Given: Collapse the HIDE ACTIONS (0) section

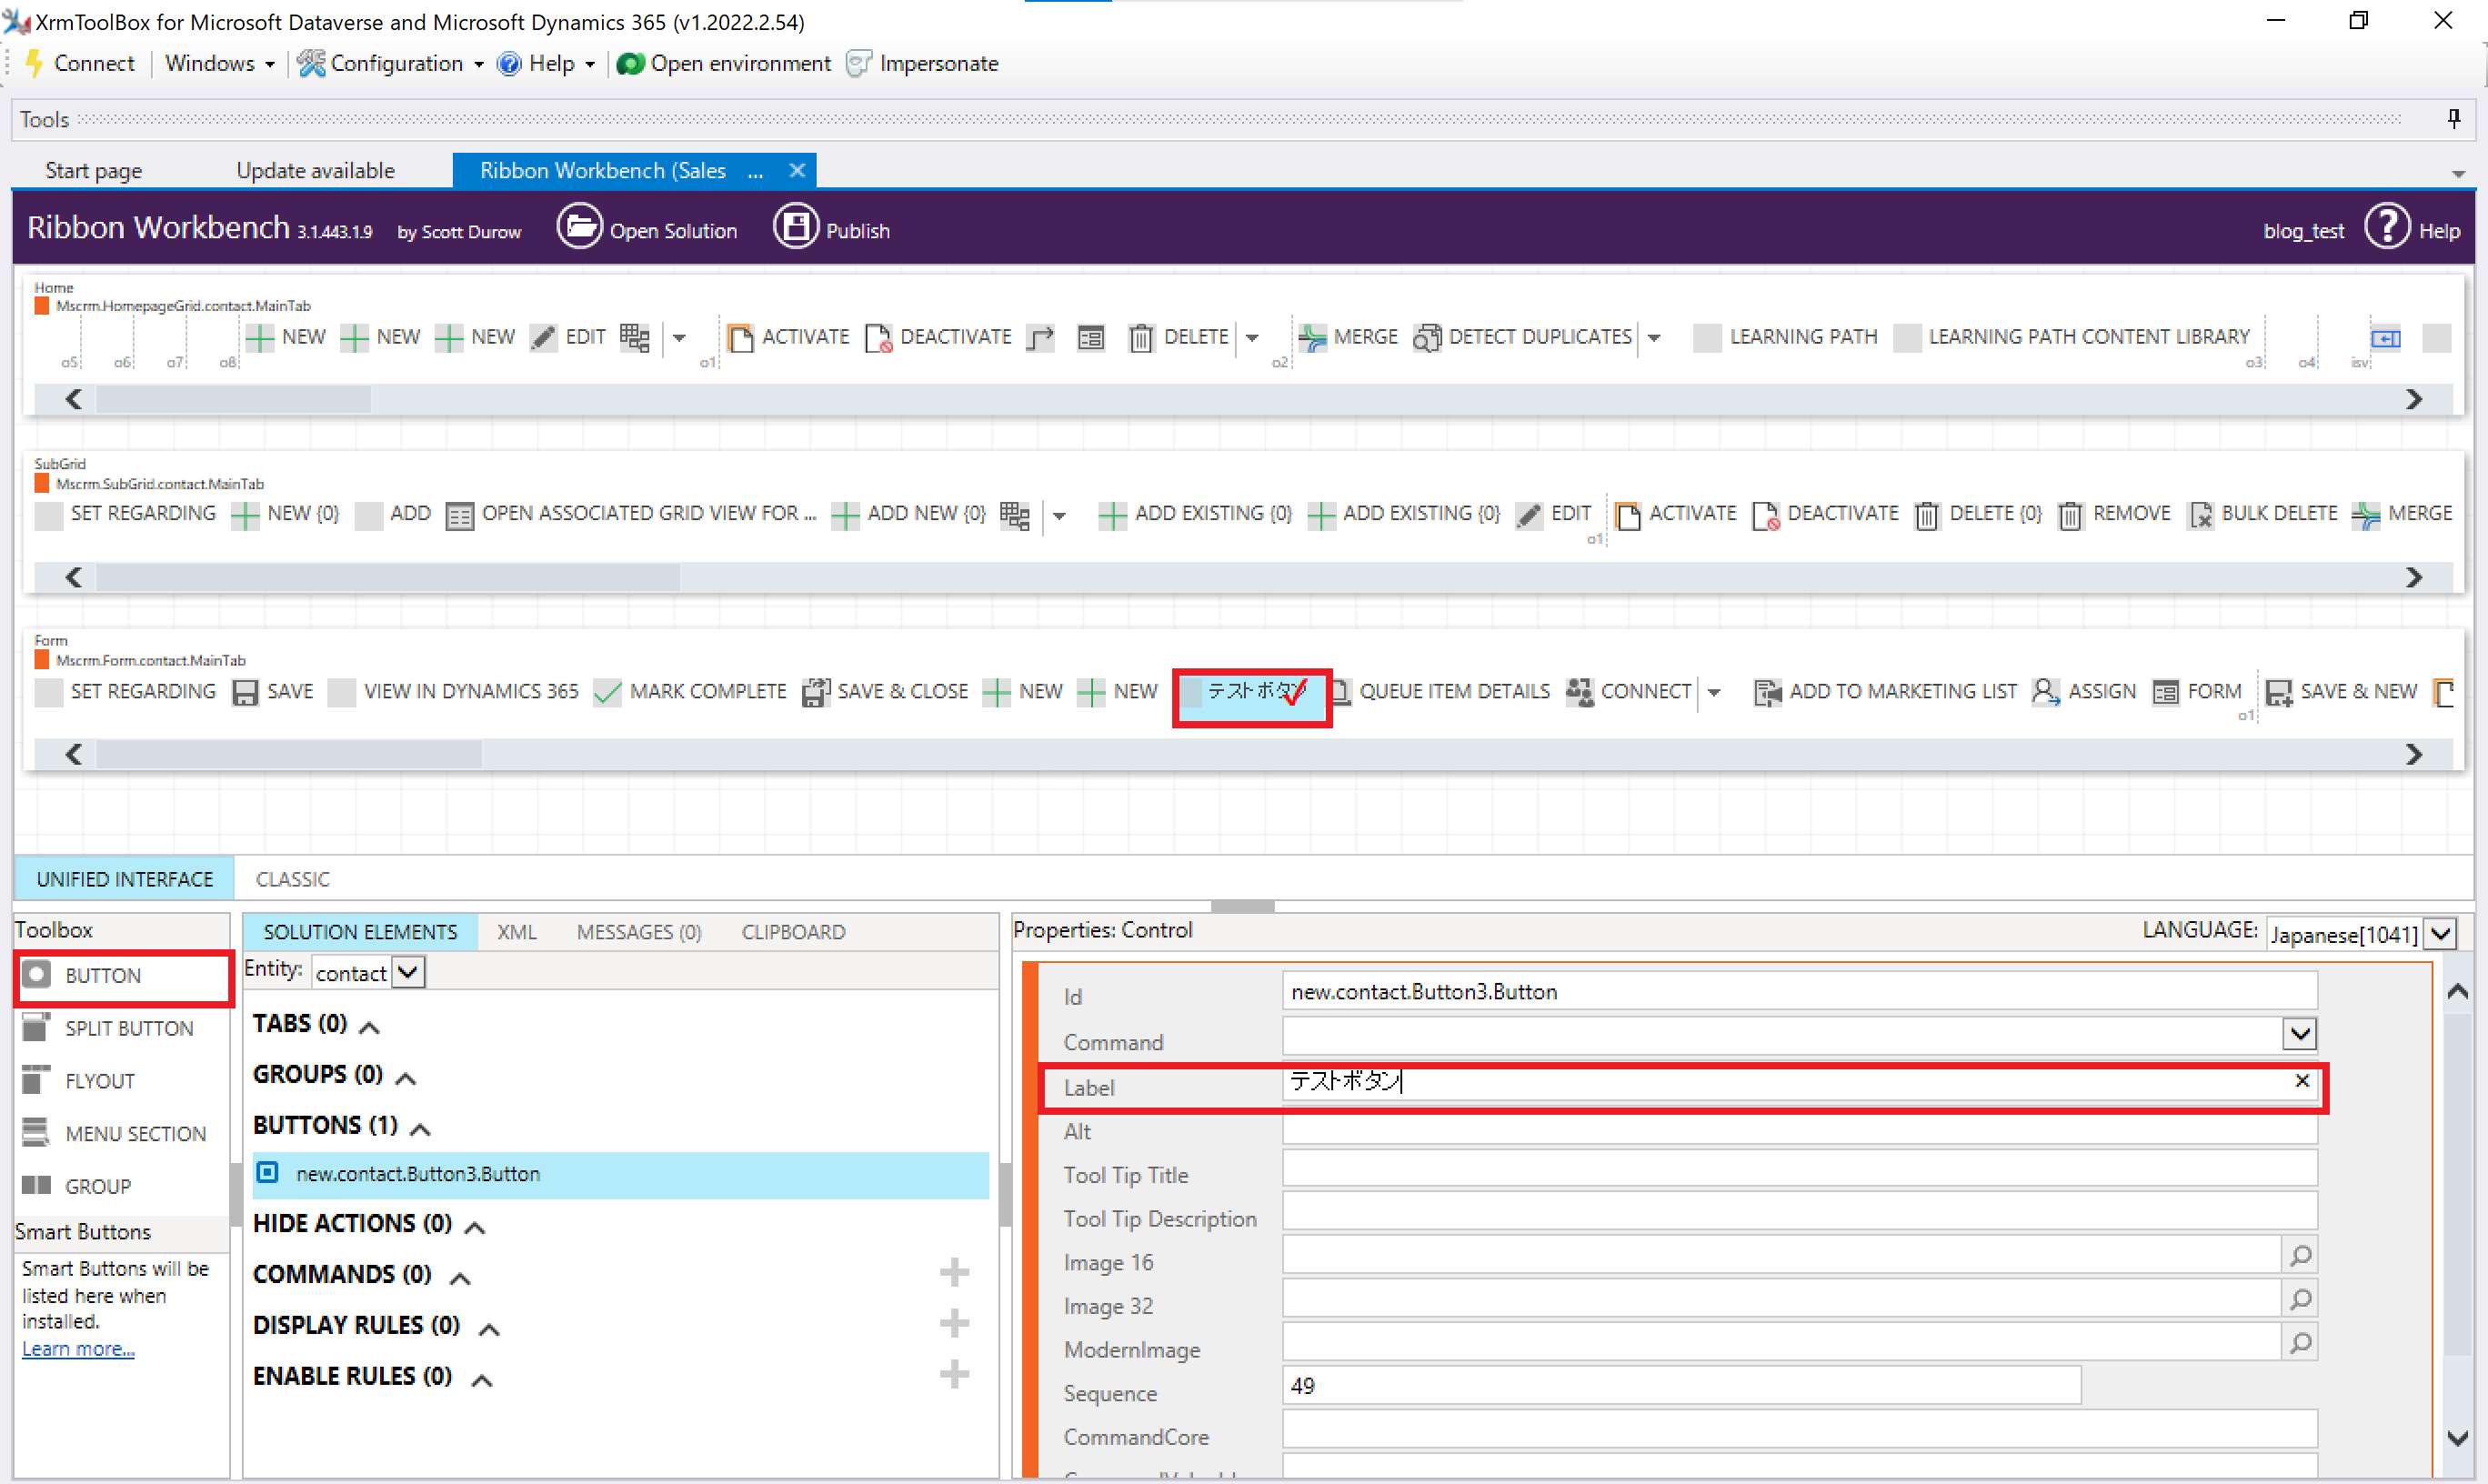Looking at the screenshot, I should (475, 1228).
